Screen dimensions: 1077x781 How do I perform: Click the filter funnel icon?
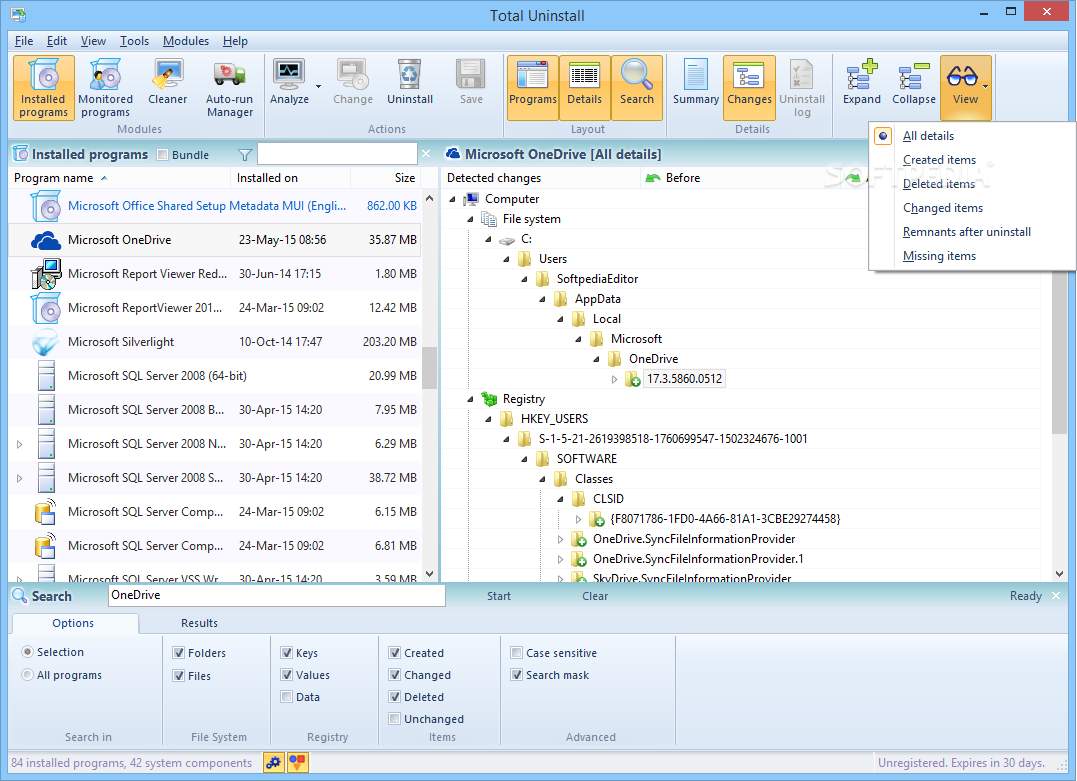245,155
